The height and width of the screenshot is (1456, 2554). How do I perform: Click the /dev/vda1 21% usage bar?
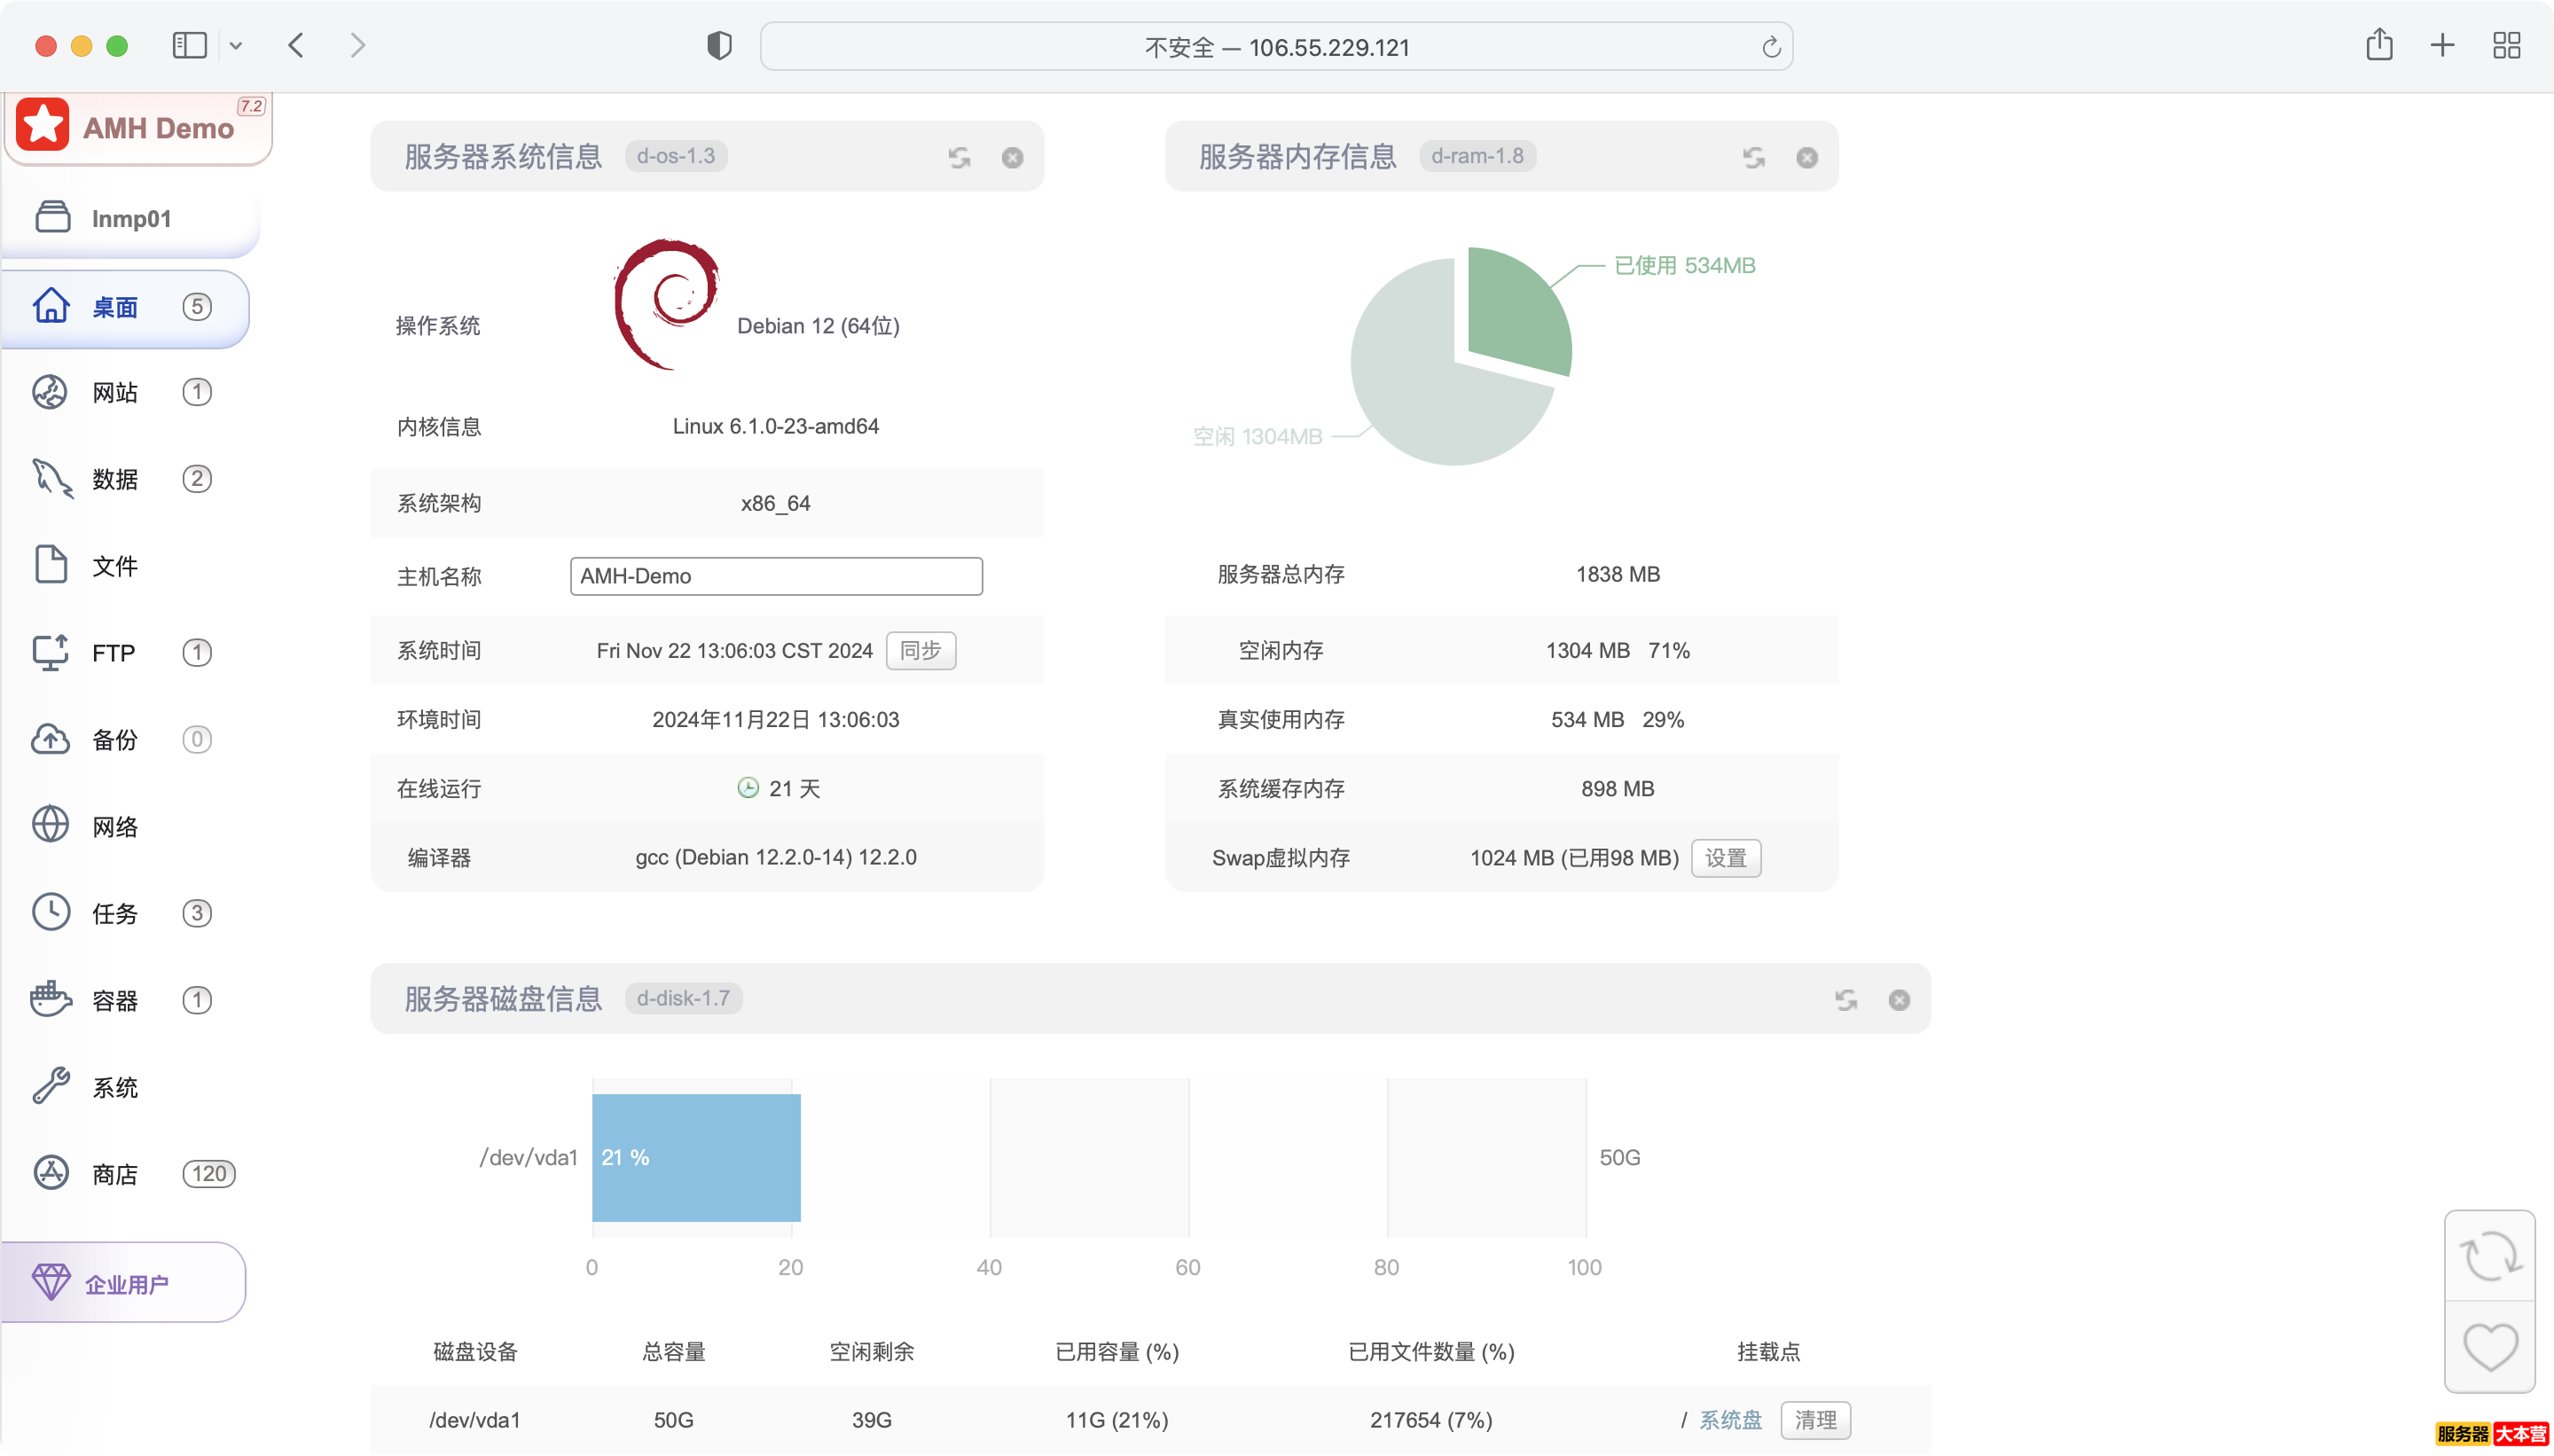696,1158
